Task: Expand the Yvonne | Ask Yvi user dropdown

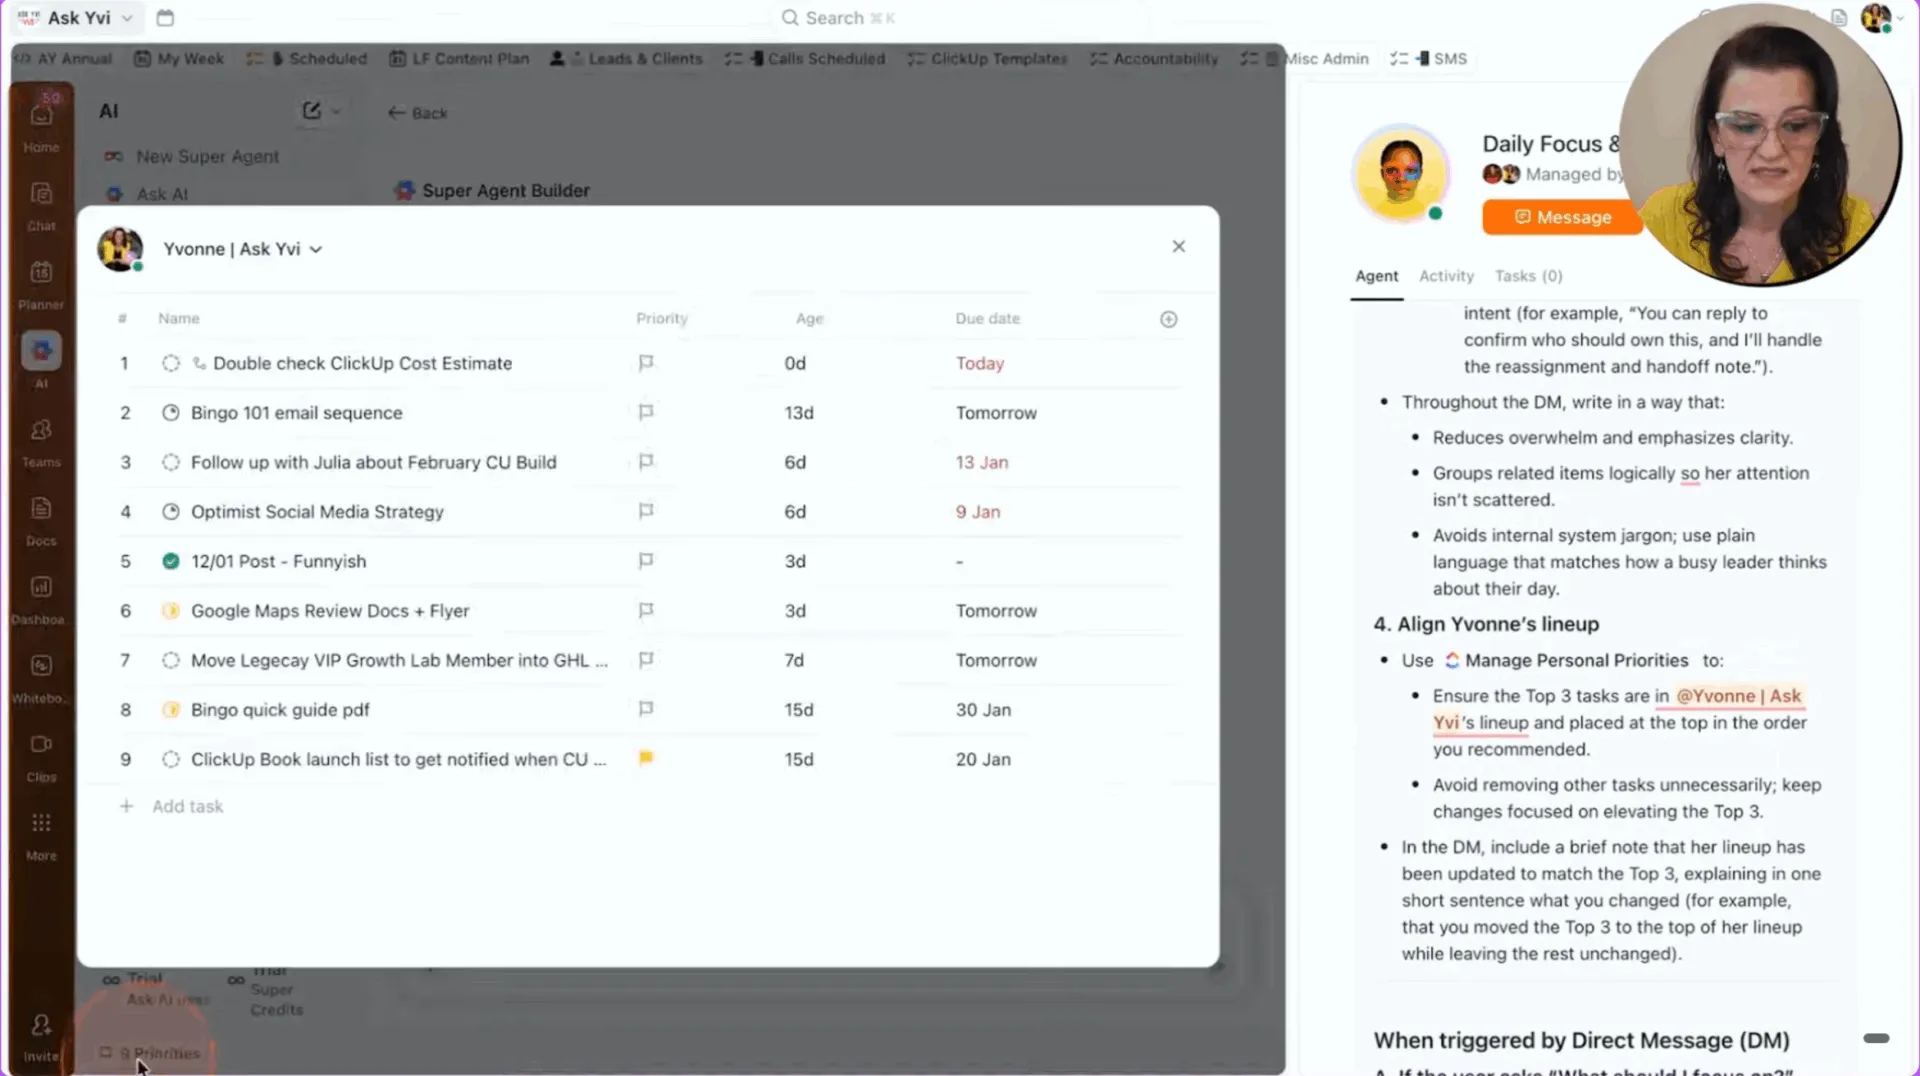Action: click(x=316, y=249)
